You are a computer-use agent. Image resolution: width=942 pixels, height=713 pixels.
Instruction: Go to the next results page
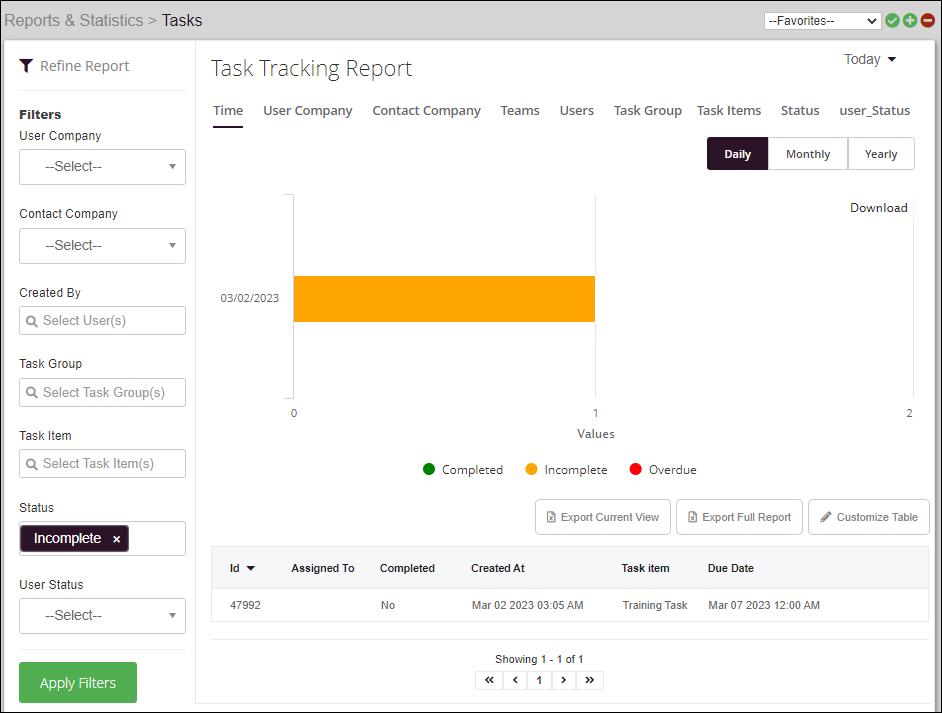[564, 680]
